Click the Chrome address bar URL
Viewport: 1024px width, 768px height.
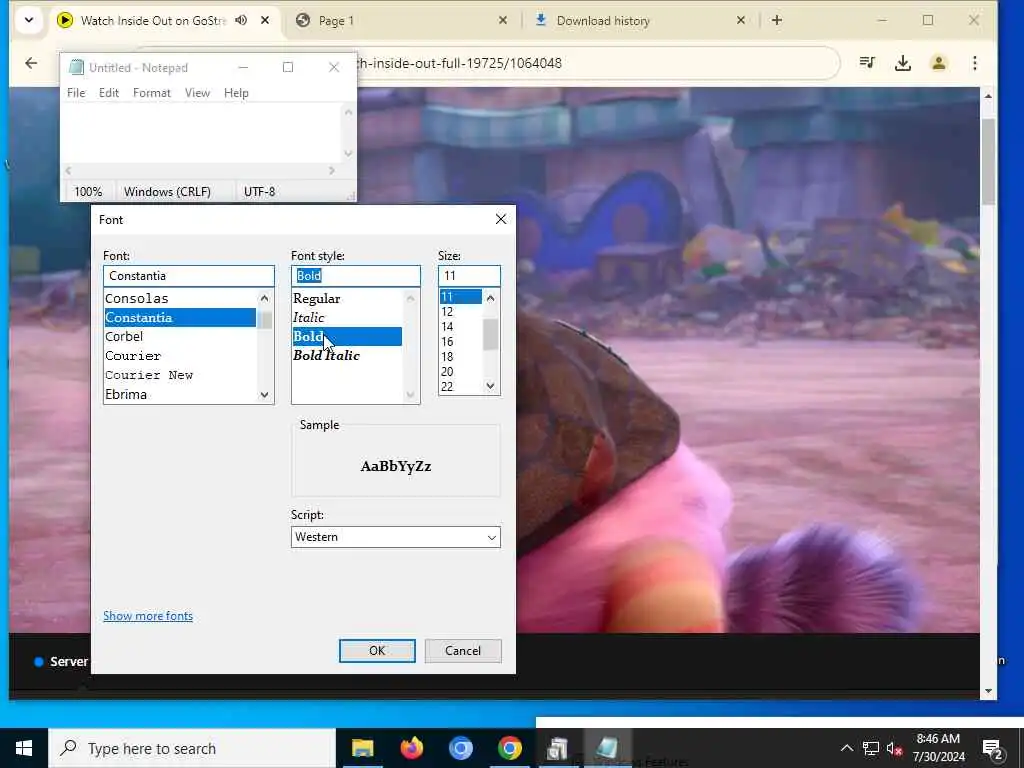pyautogui.click(x=459, y=63)
